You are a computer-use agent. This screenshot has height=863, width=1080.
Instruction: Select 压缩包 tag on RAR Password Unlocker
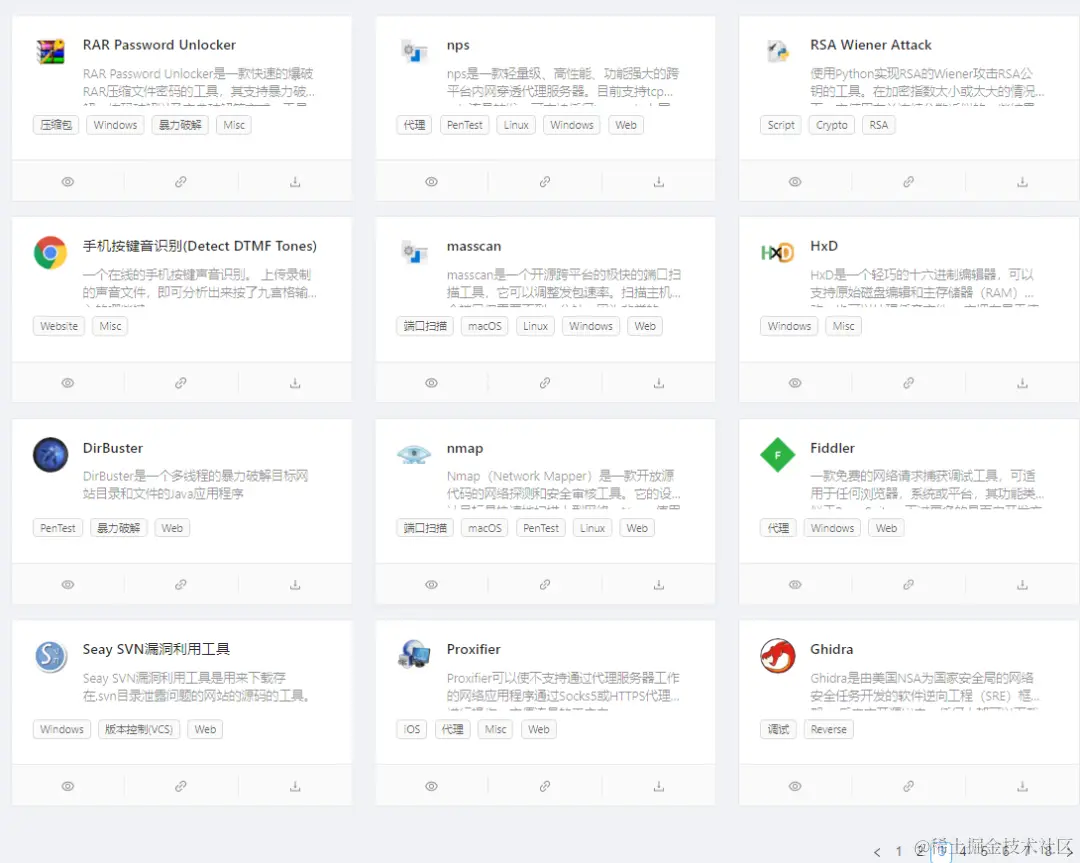click(56, 125)
